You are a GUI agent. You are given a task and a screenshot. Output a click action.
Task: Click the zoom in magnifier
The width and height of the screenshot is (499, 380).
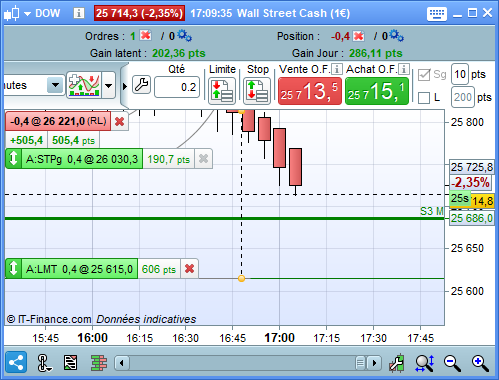(x=480, y=363)
